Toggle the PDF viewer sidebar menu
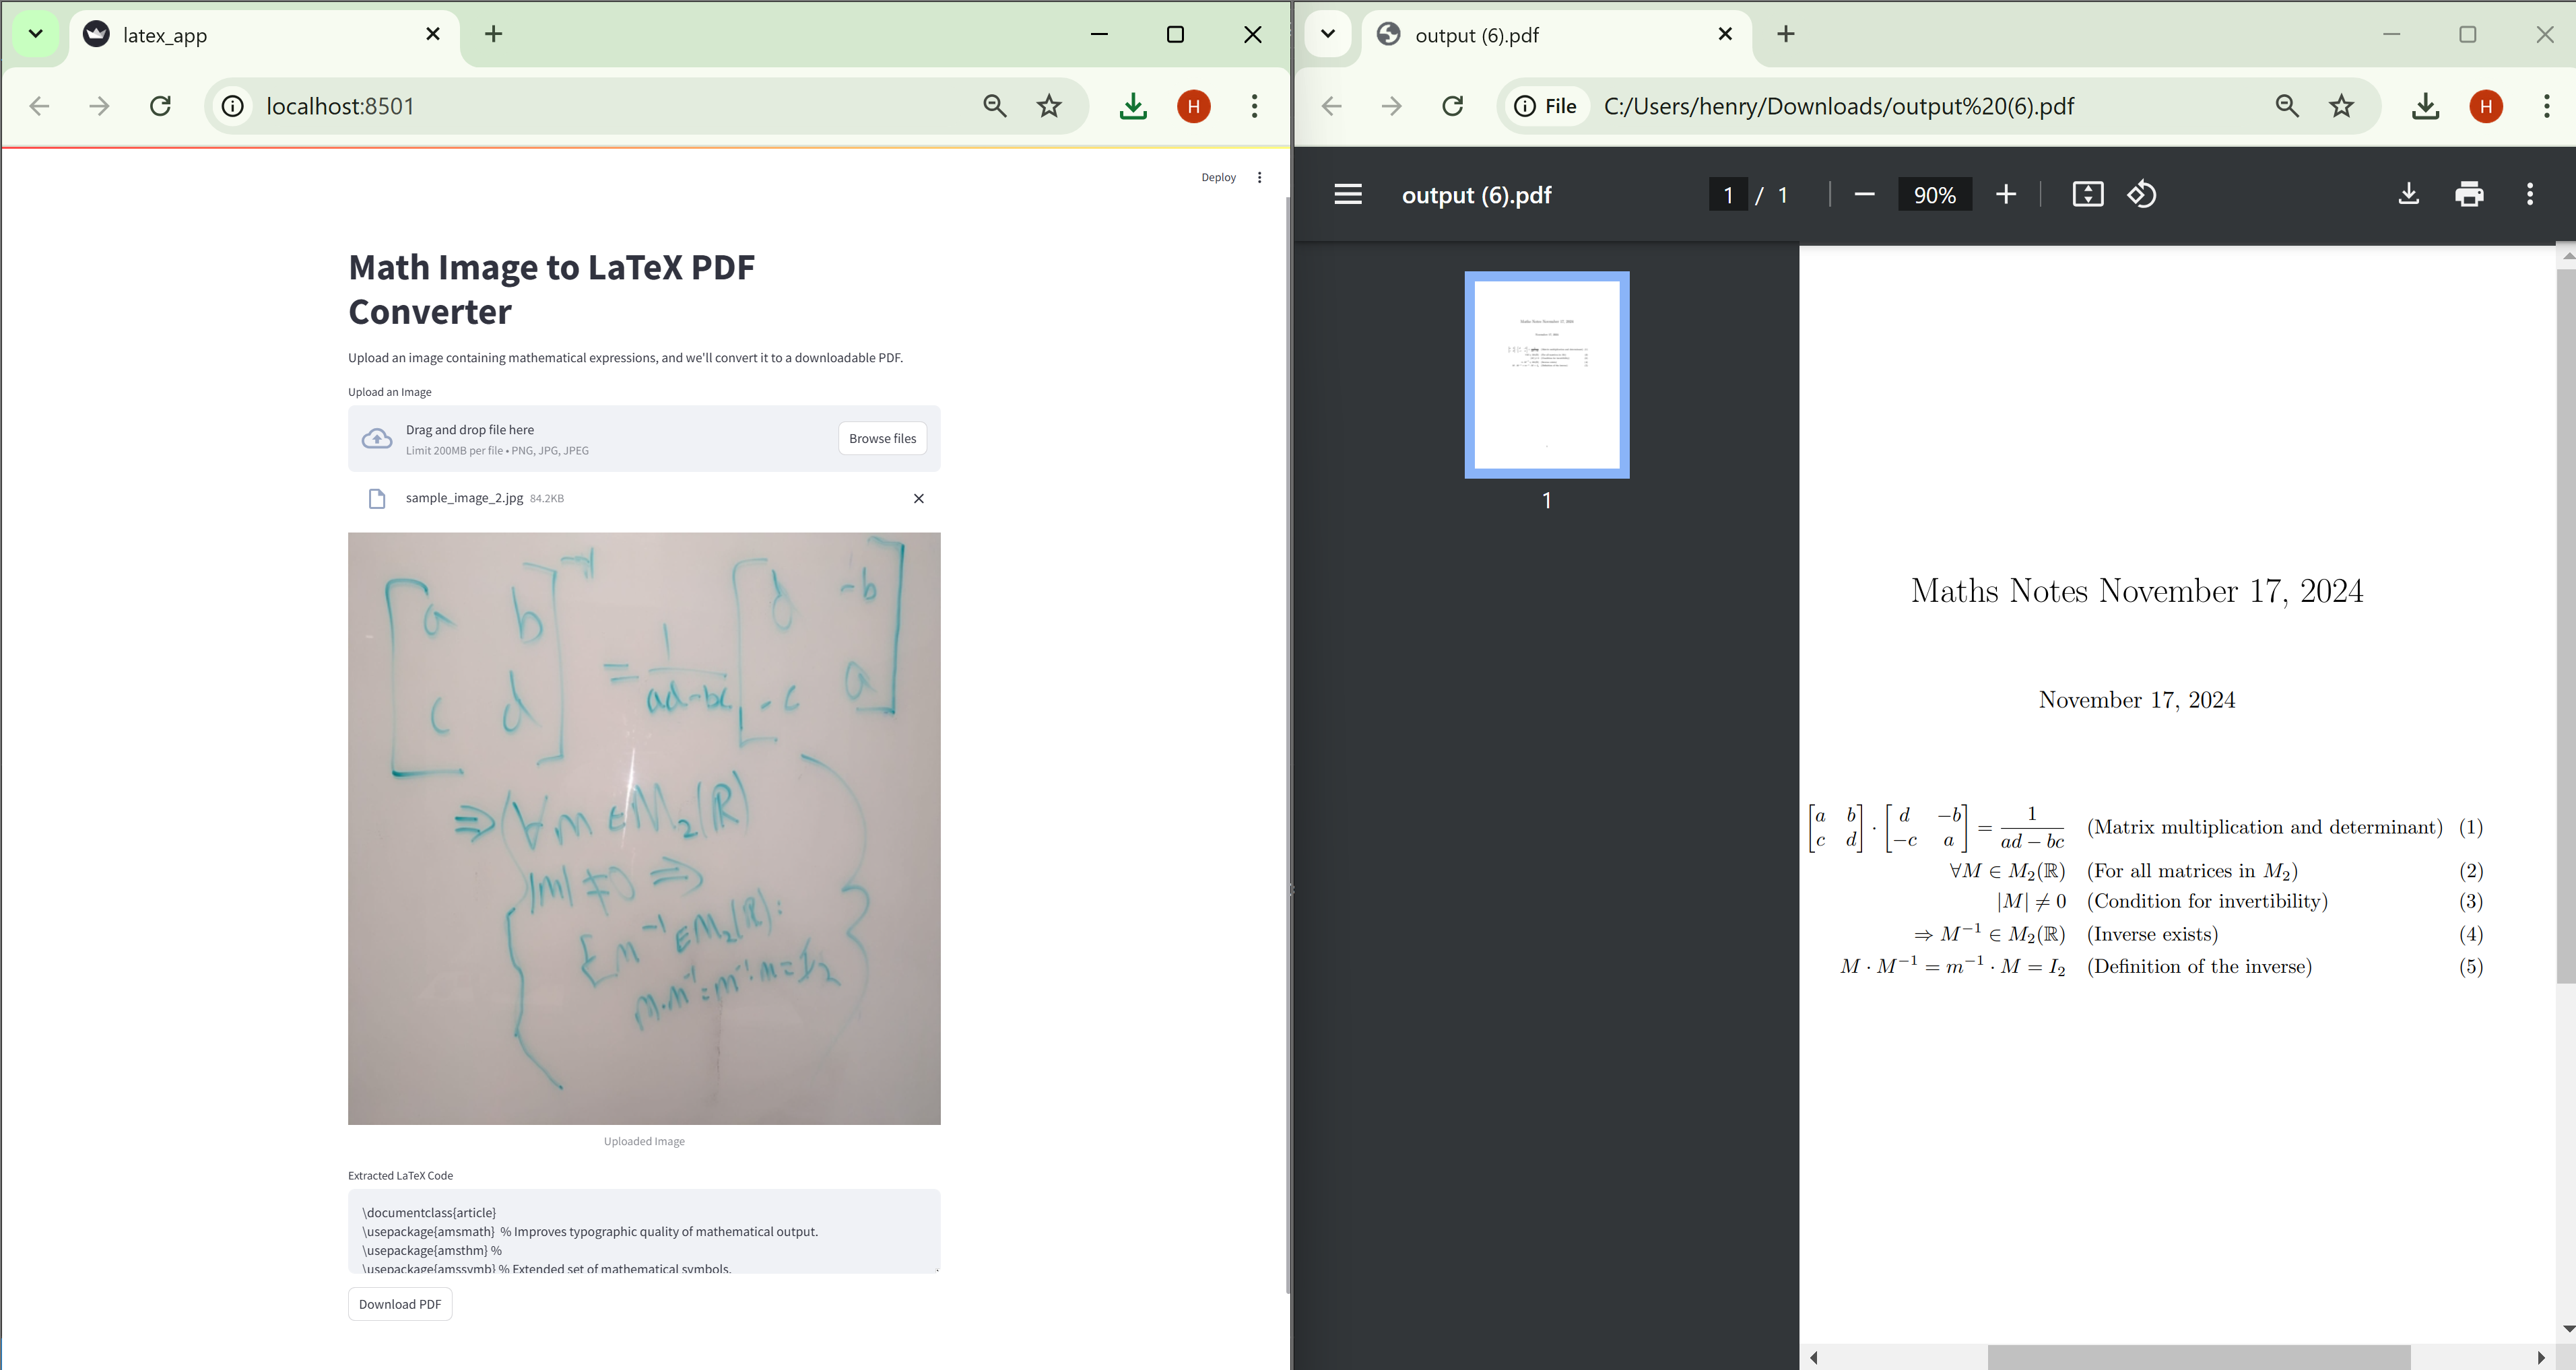Image resolution: width=2576 pixels, height=1370 pixels. [1347, 194]
